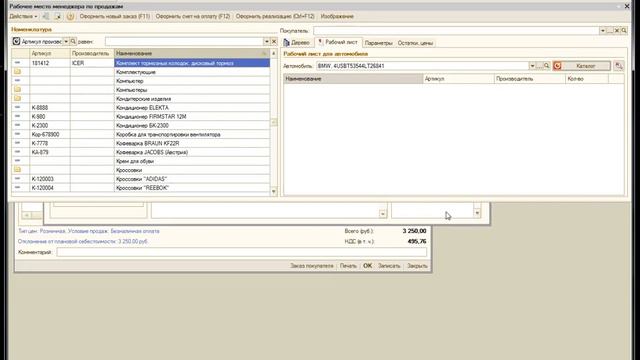Clear the Покупатель field
Image resolution: width=640 pixels, height=360 pixels.
[x=617, y=31]
